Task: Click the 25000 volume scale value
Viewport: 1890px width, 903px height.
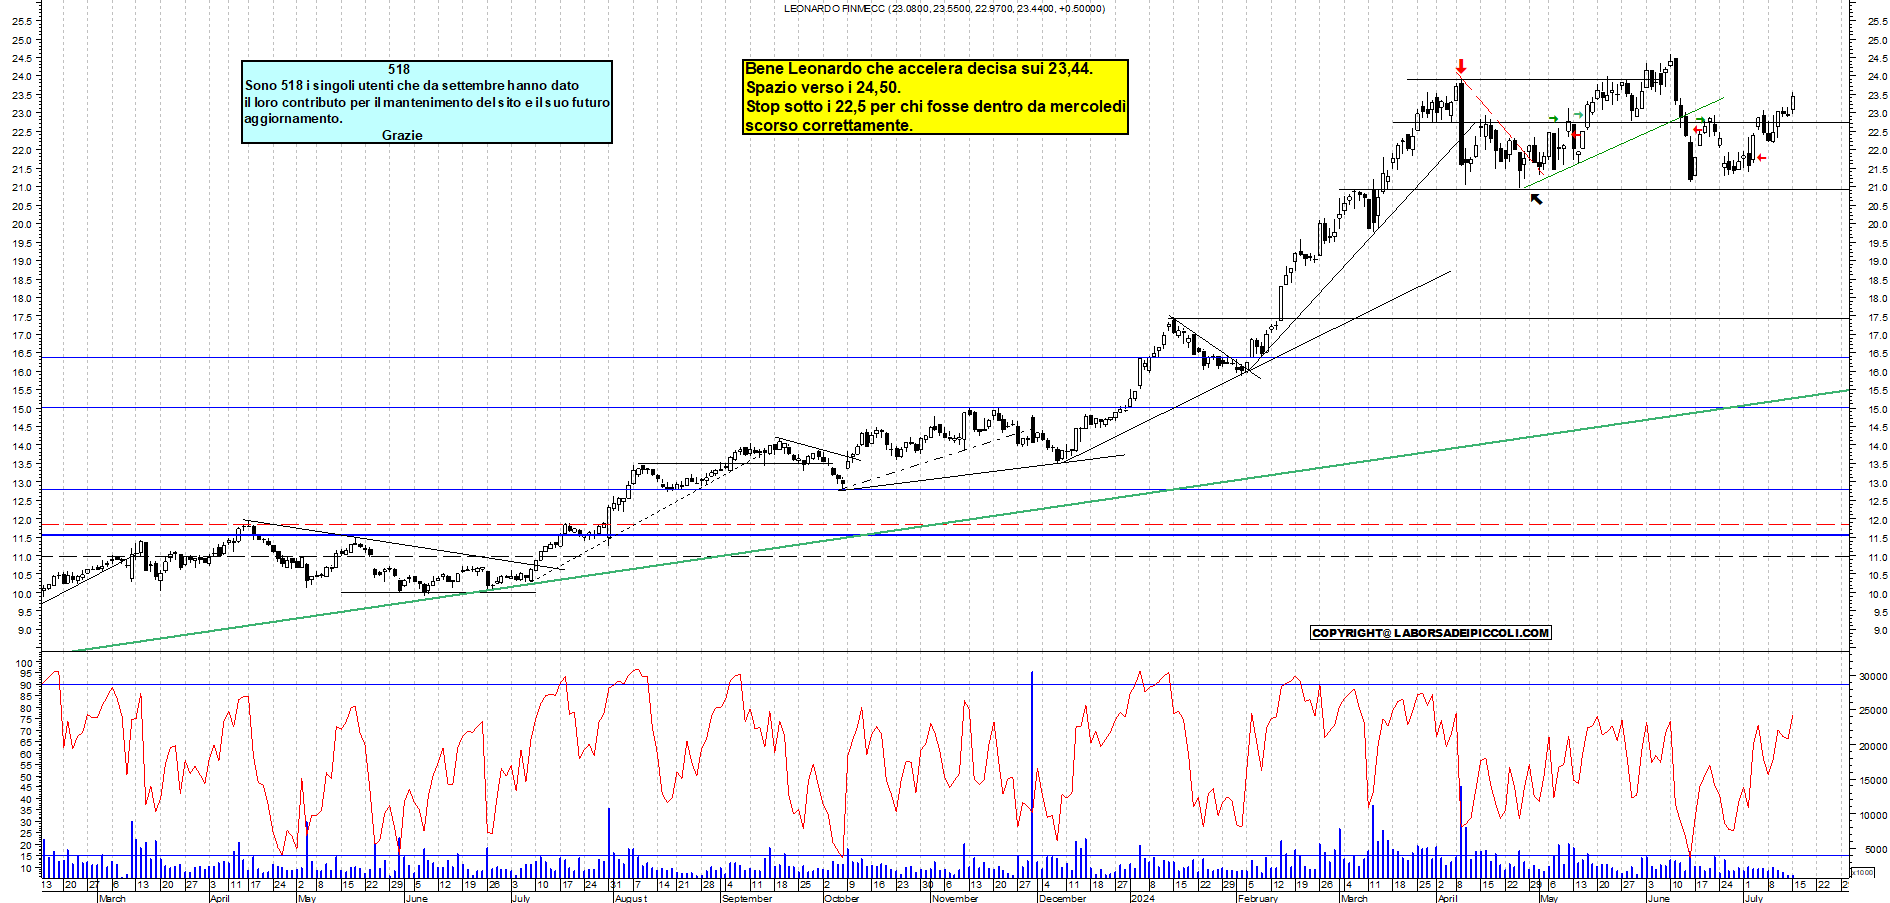Action: point(1873,711)
